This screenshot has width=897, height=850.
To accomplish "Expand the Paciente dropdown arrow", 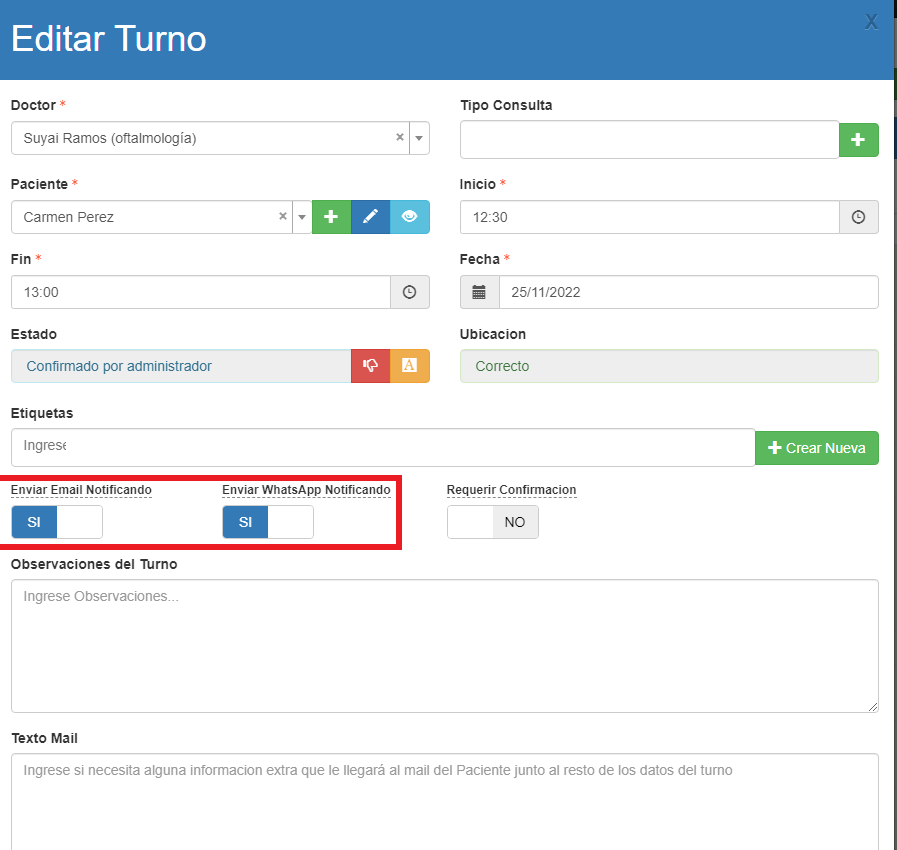I will pyautogui.click(x=301, y=217).
